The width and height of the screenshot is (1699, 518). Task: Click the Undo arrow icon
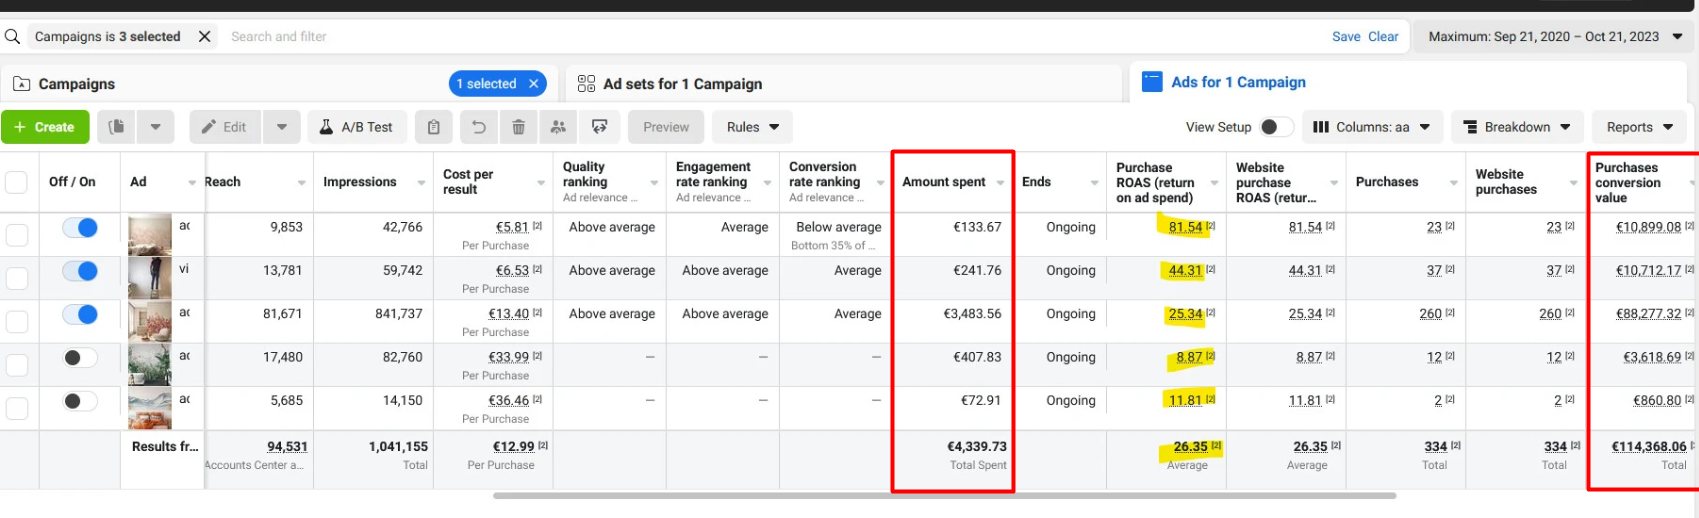479,127
